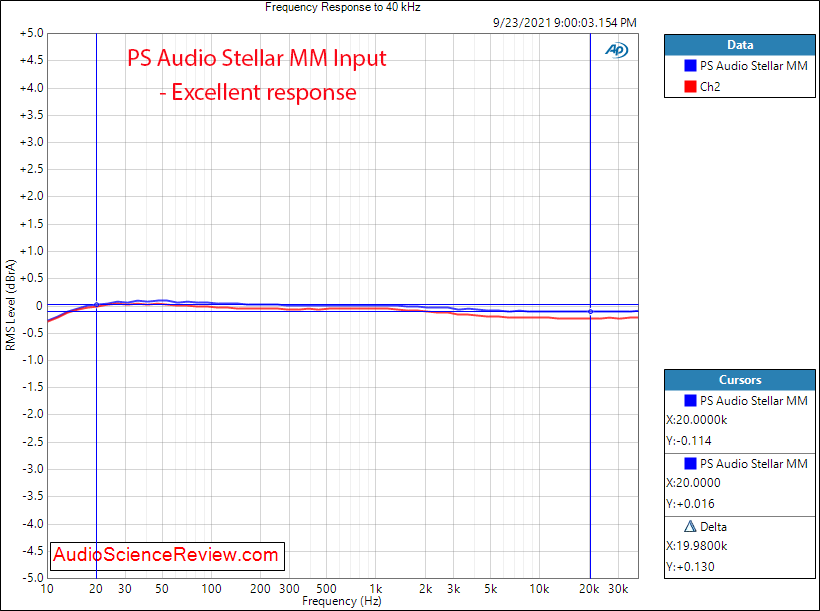Click the blue swatch beside PS Audio Stellar MM in Data legend
The height and width of the screenshot is (611, 820).
tap(690, 65)
